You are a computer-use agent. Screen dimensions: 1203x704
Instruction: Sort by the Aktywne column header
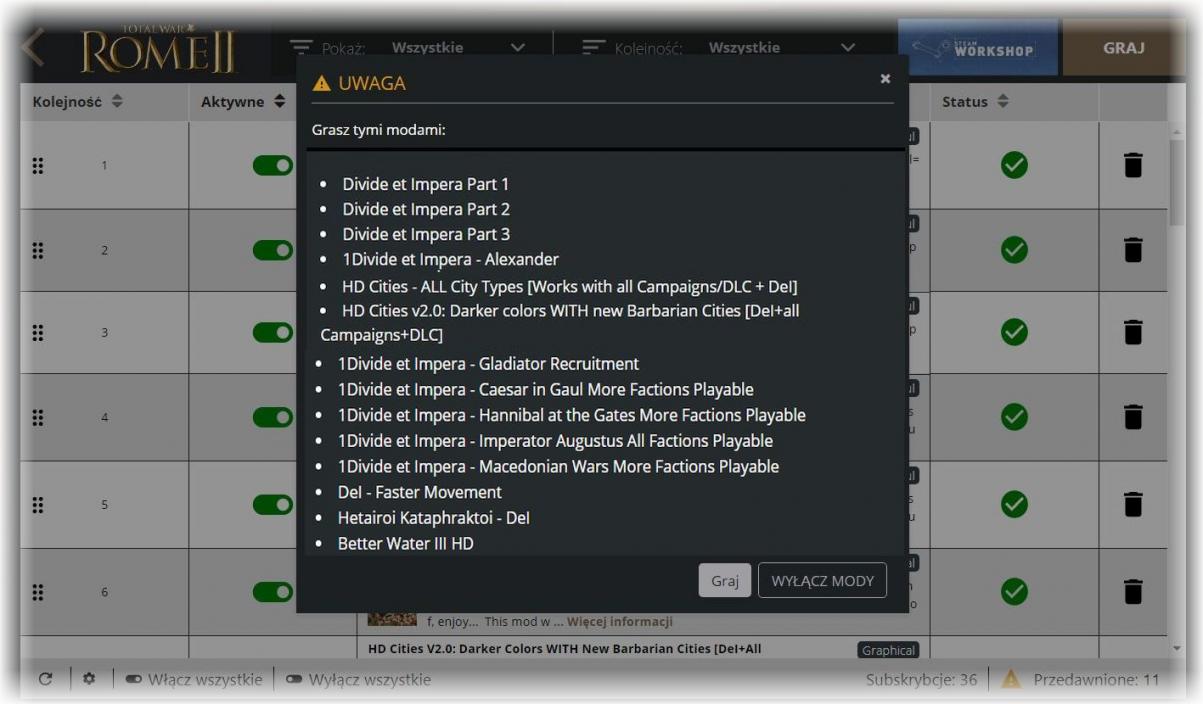click(x=243, y=102)
